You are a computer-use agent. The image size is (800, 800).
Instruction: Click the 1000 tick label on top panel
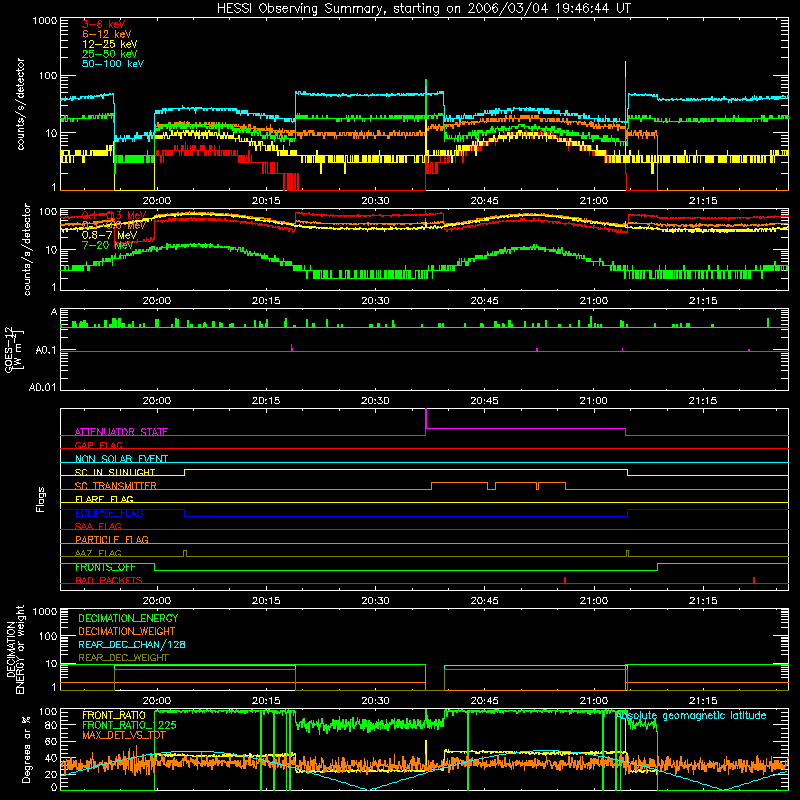click(x=45, y=21)
